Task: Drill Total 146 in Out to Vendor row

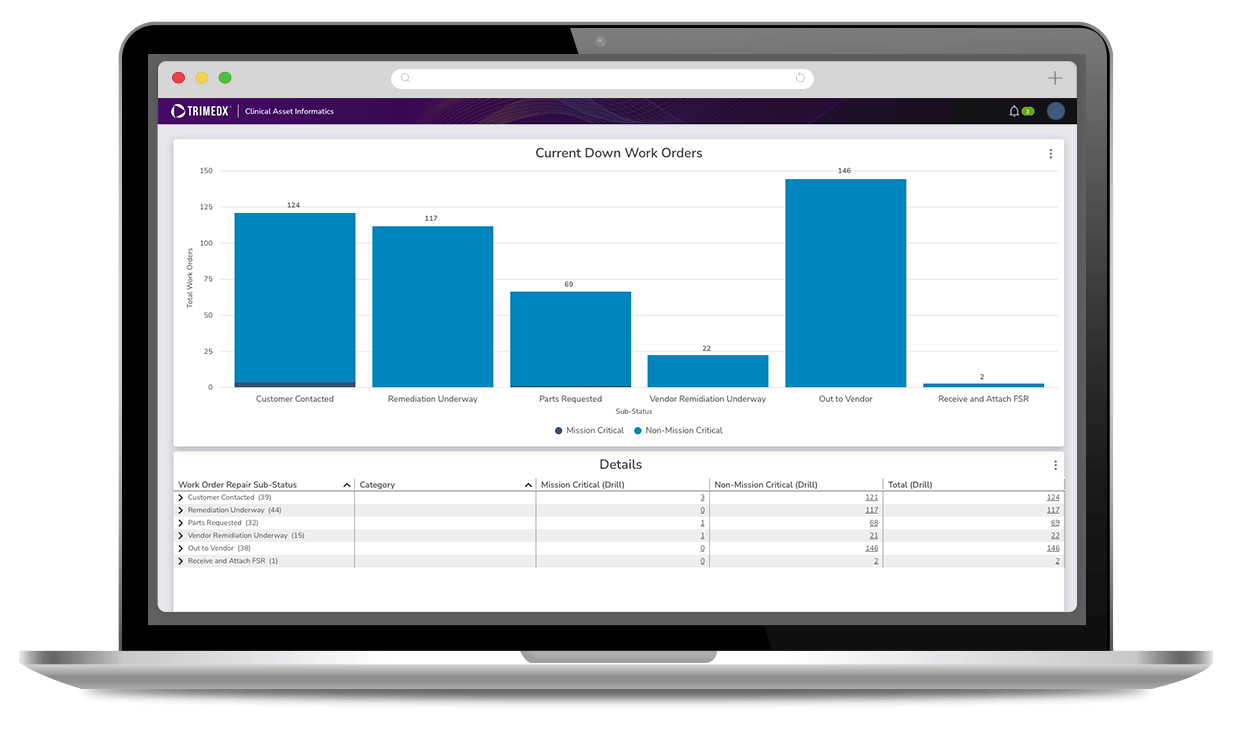Action: click(x=1053, y=548)
